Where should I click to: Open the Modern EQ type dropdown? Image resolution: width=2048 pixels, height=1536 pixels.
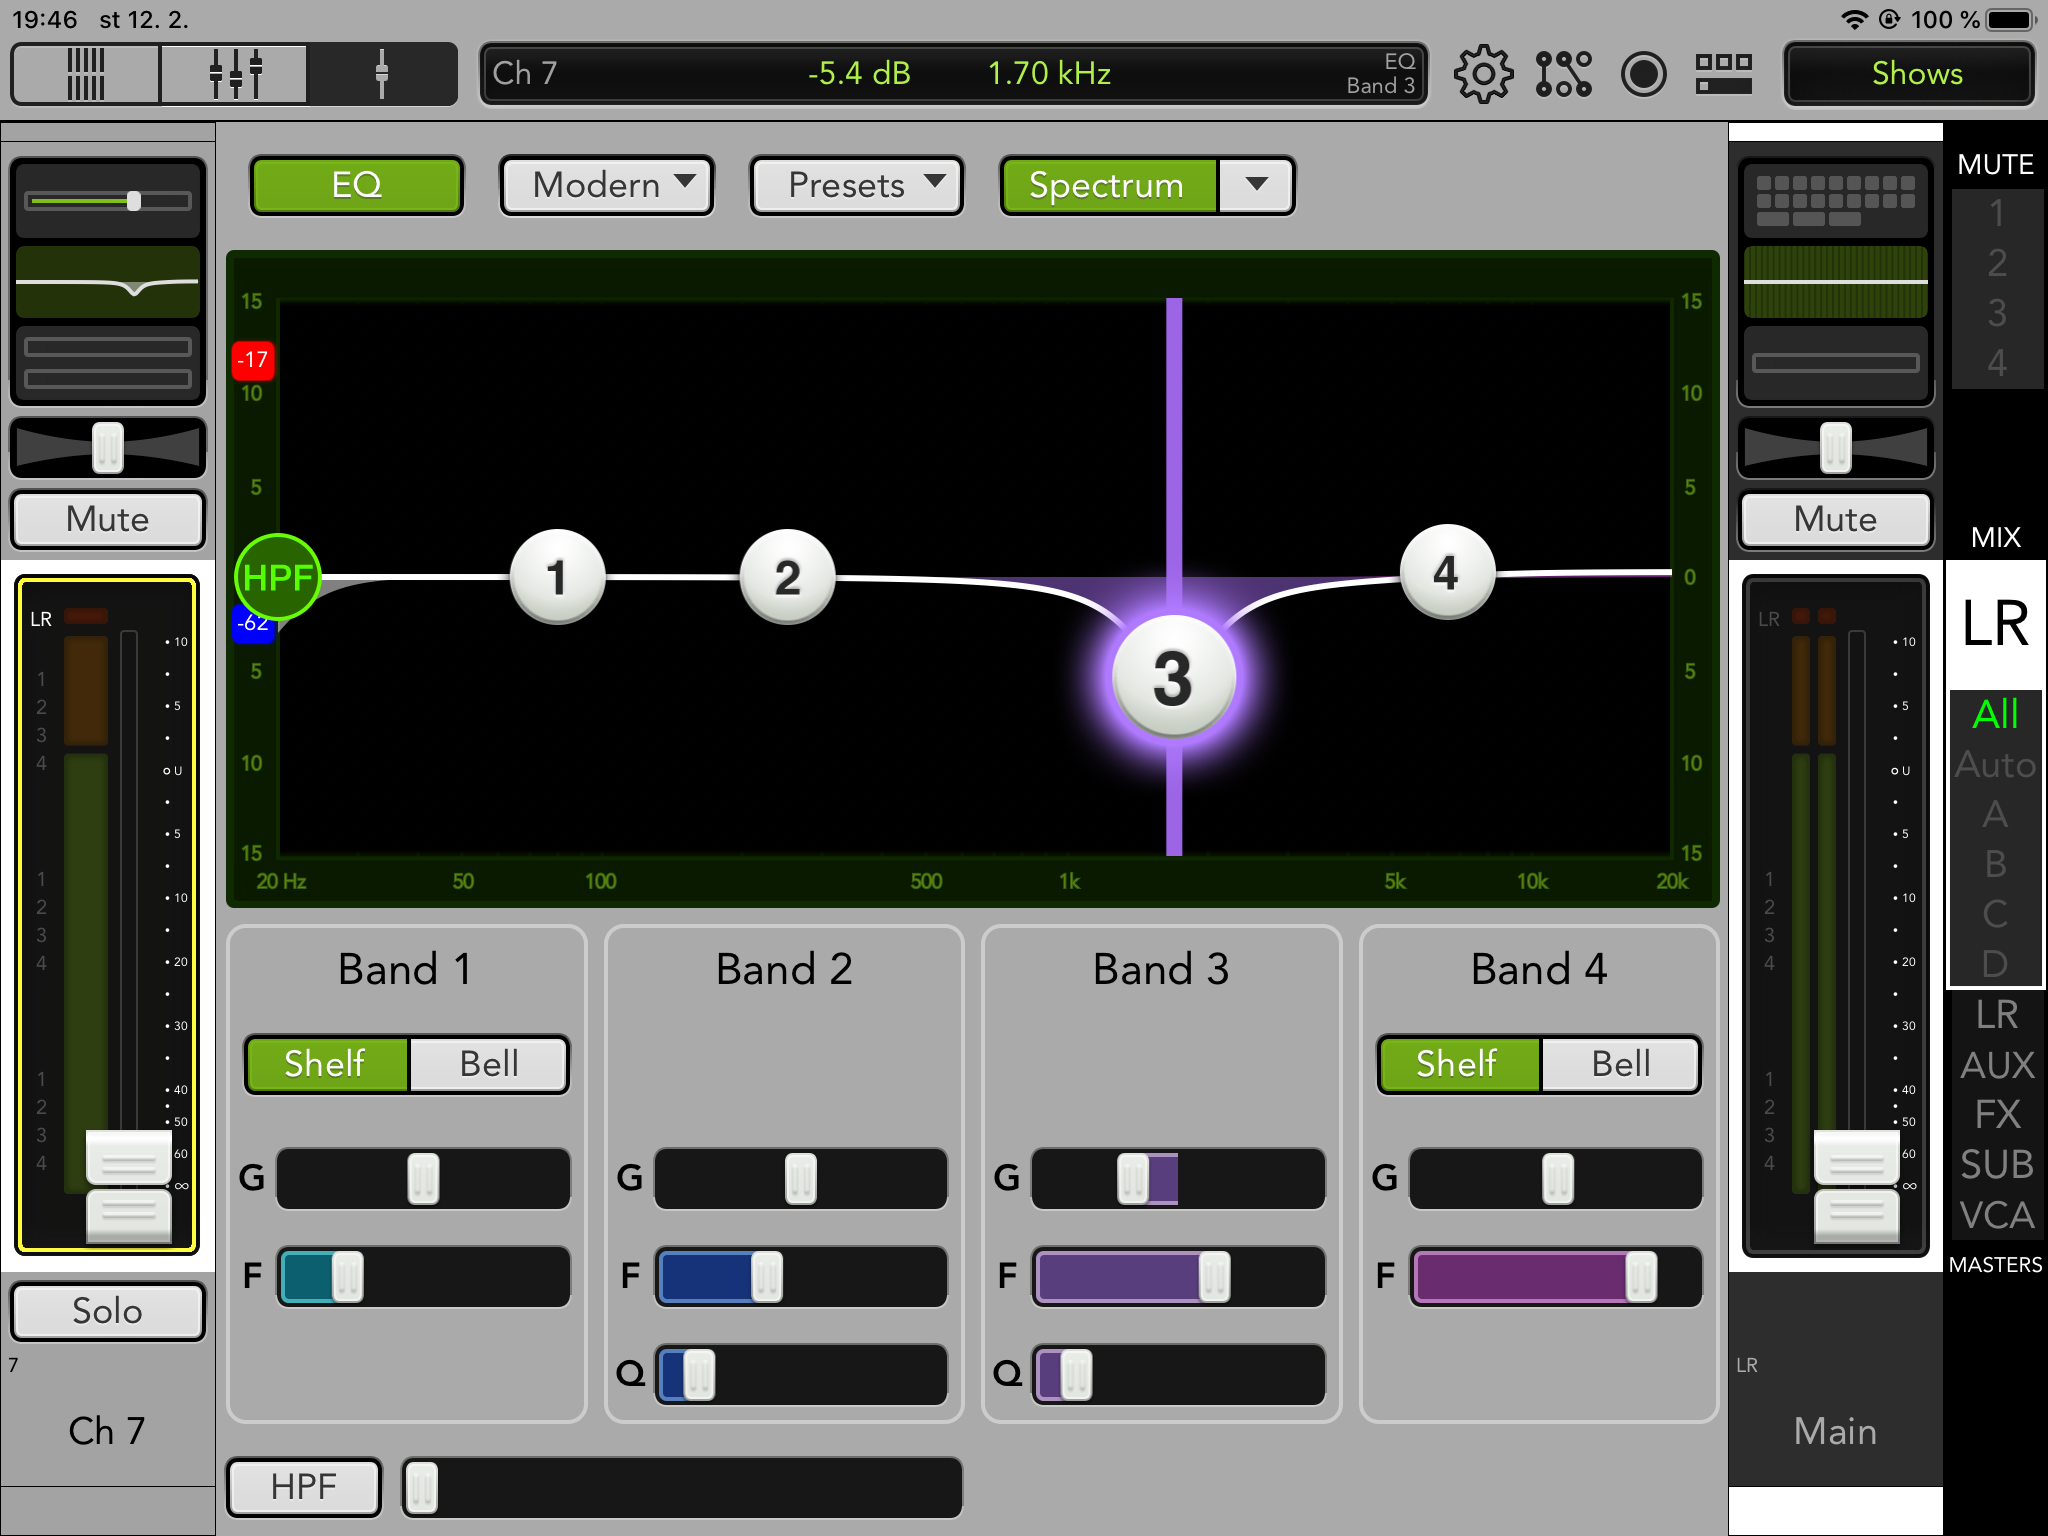607,185
